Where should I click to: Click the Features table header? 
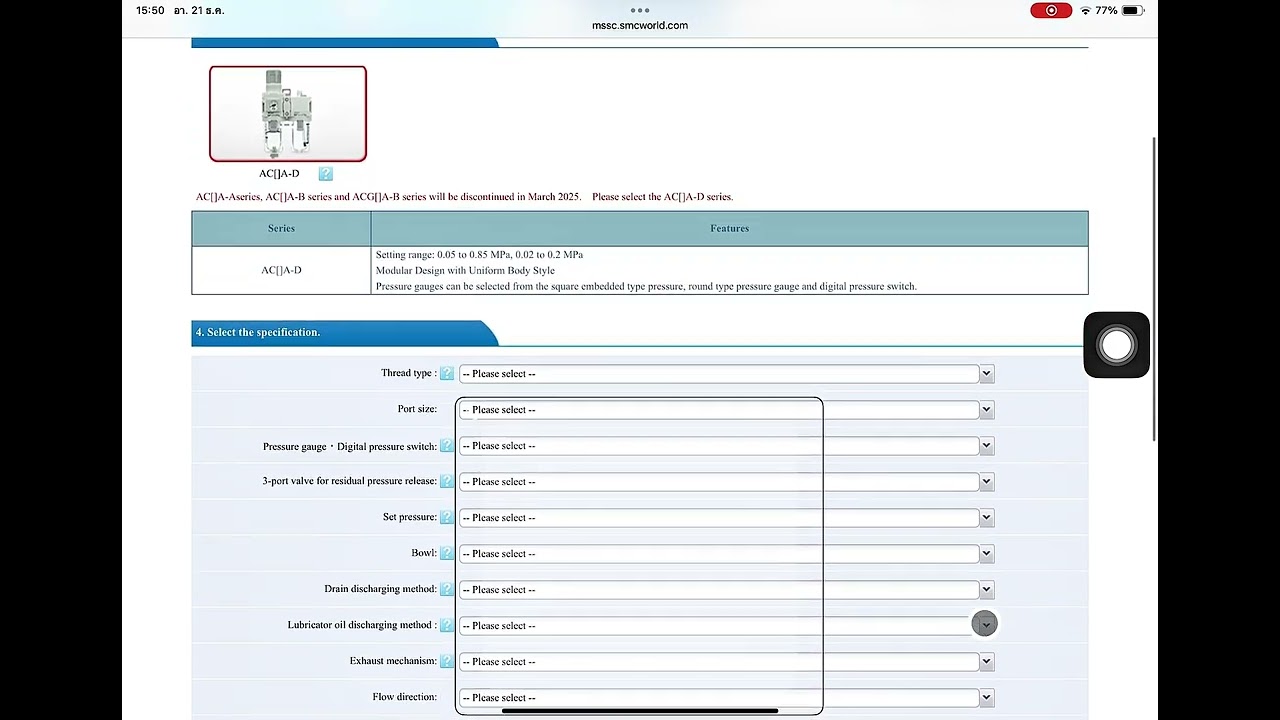(729, 228)
